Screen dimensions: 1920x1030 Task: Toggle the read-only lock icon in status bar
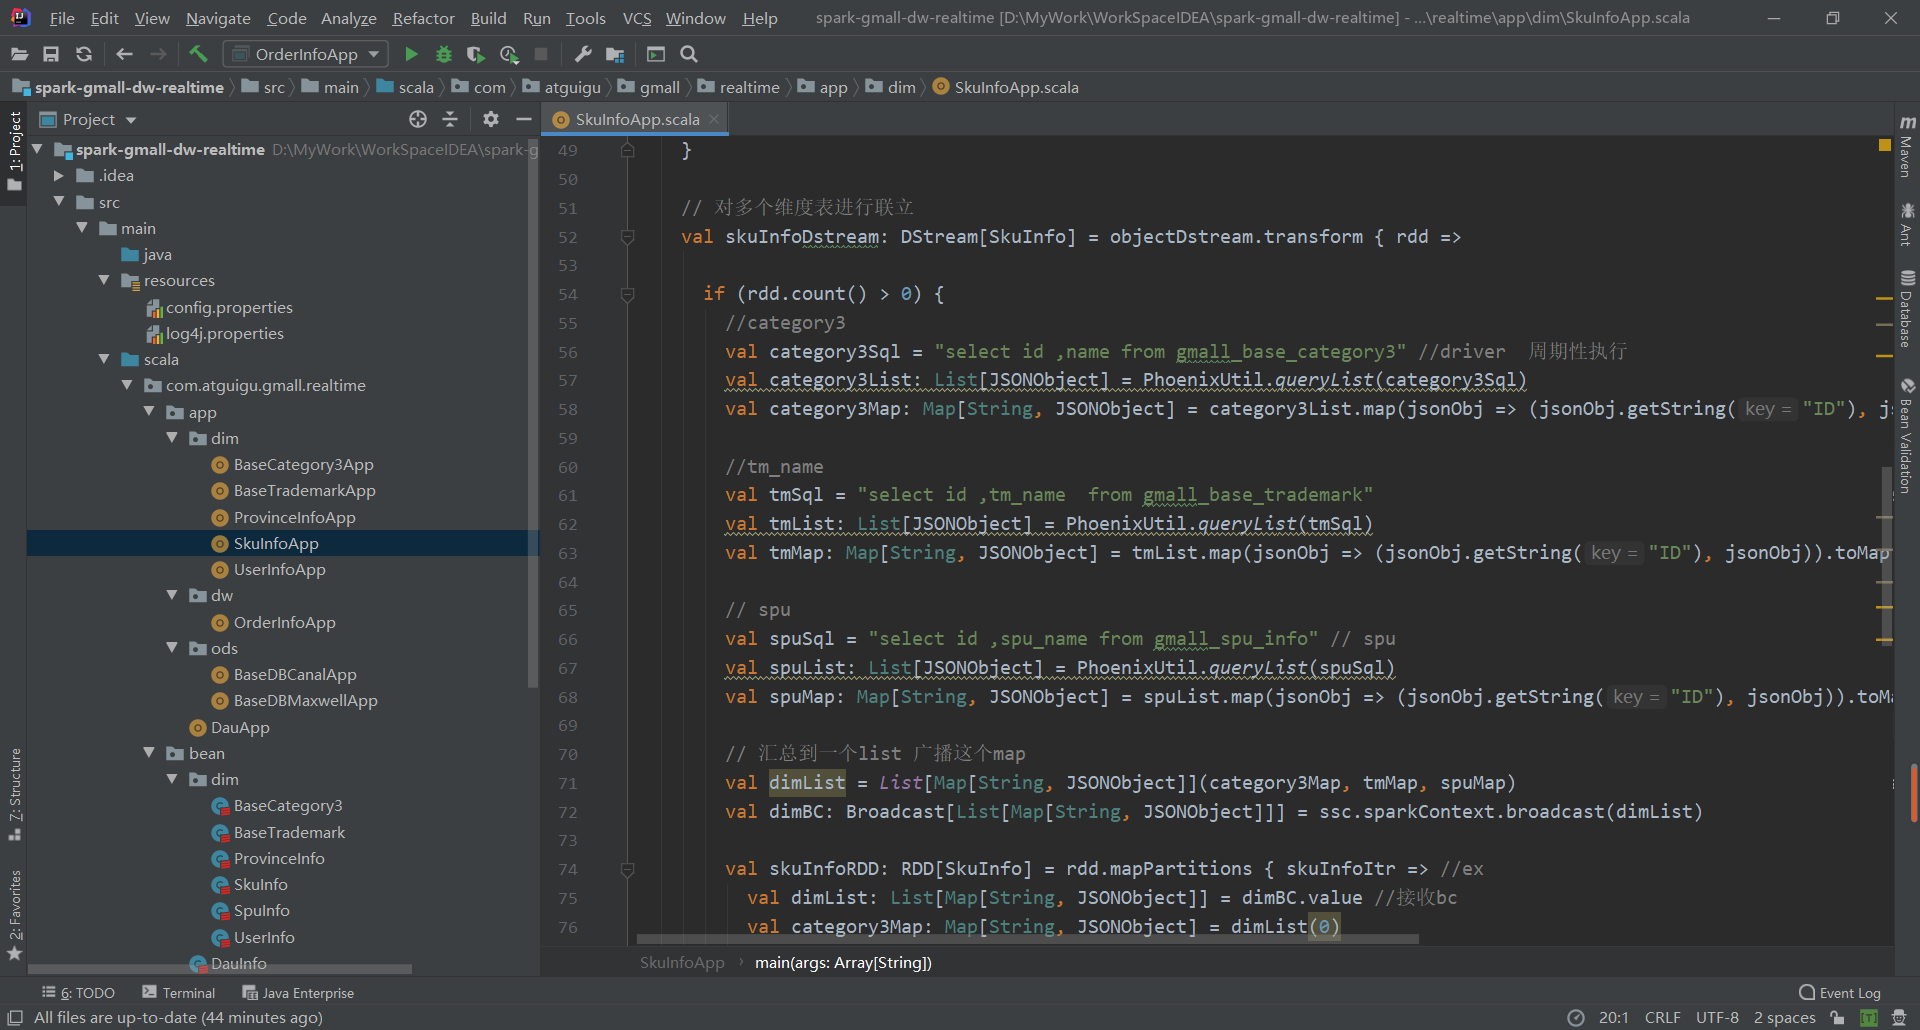pyautogui.click(x=1837, y=1018)
